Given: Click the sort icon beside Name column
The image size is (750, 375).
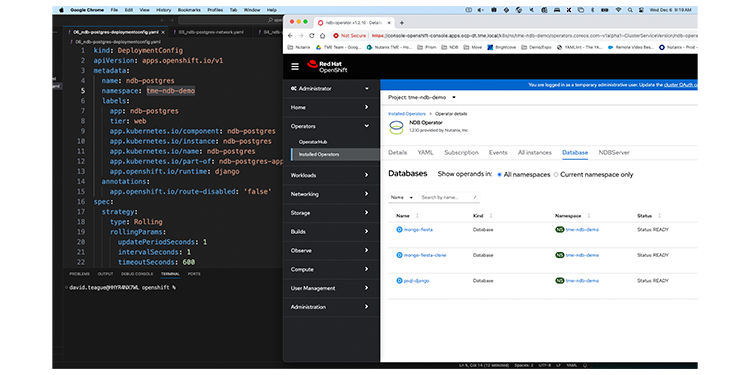Looking at the screenshot, I should pyautogui.click(x=418, y=216).
